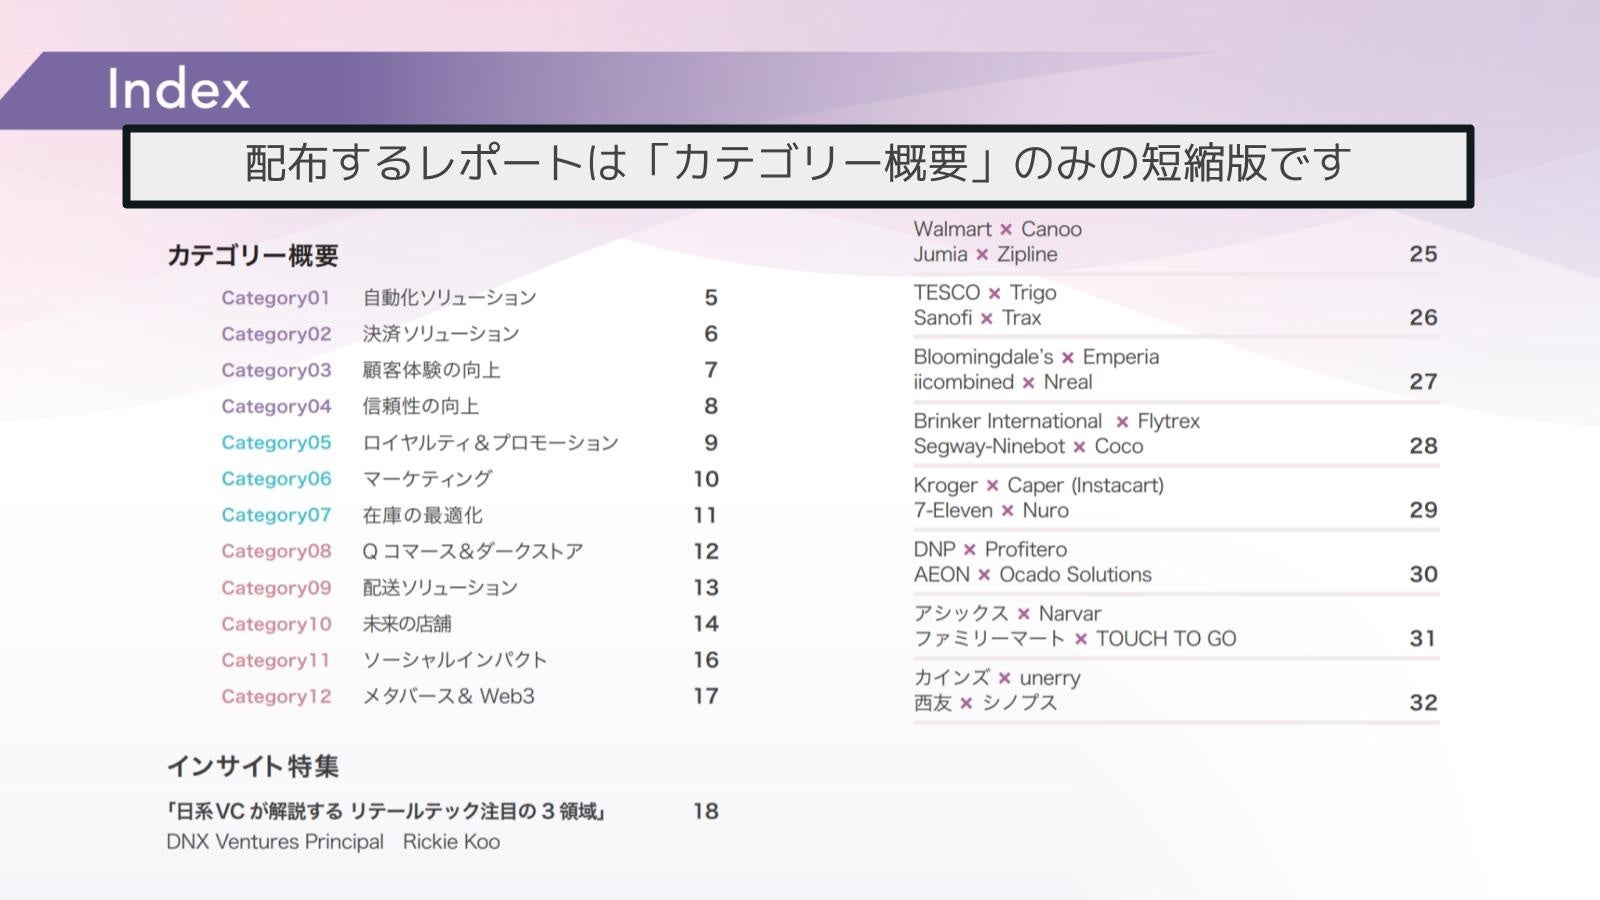Click the 顧客体験の向上 entry

point(431,370)
